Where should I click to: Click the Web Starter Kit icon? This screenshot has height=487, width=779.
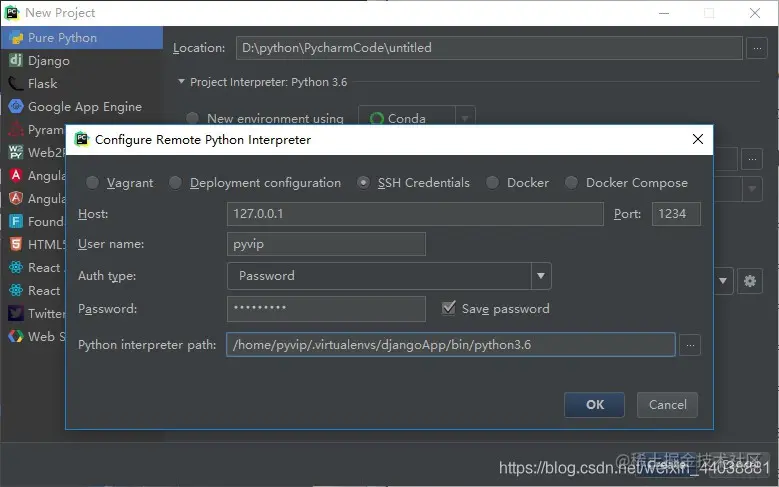pos(16,336)
